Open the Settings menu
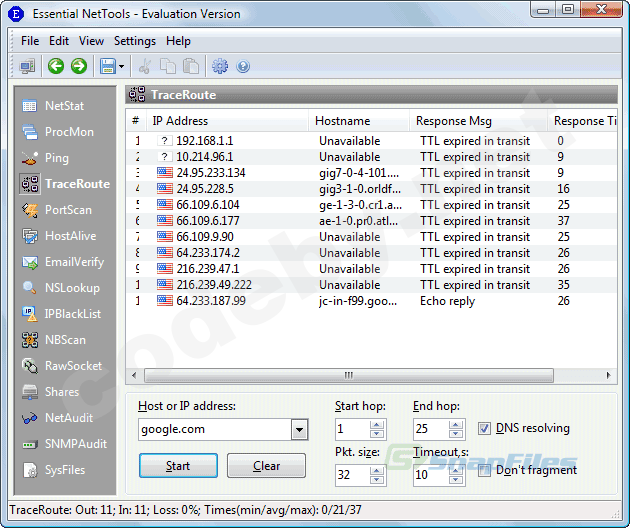The height and width of the screenshot is (528, 630). 135,41
